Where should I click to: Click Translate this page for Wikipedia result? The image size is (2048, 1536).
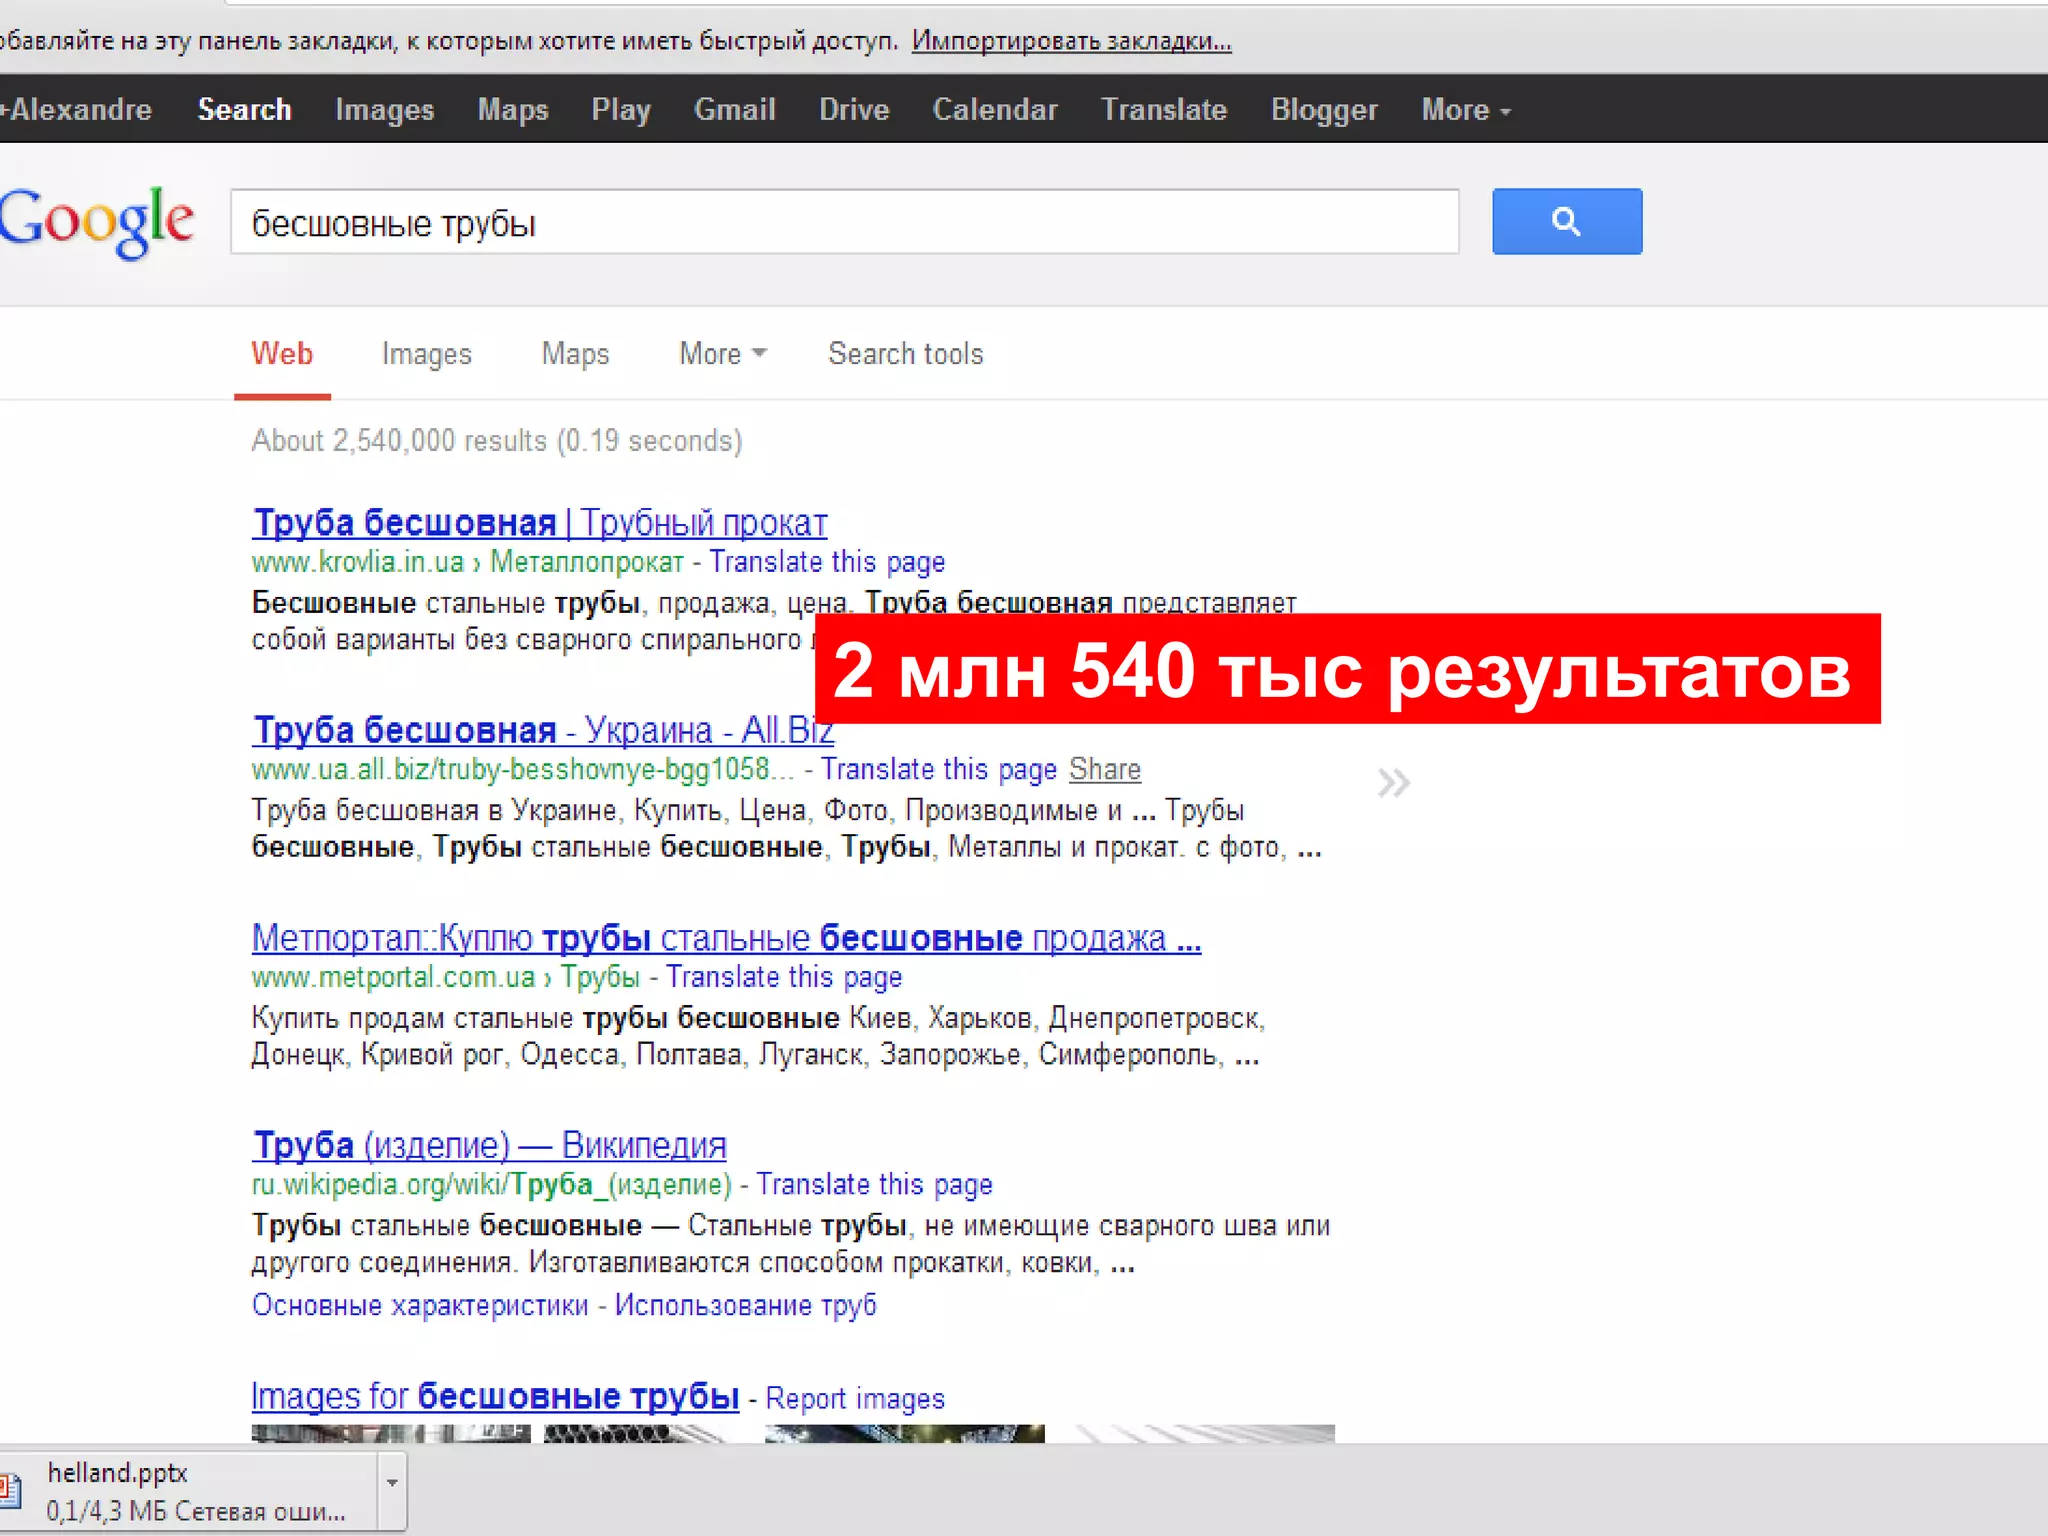pos(874,1184)
